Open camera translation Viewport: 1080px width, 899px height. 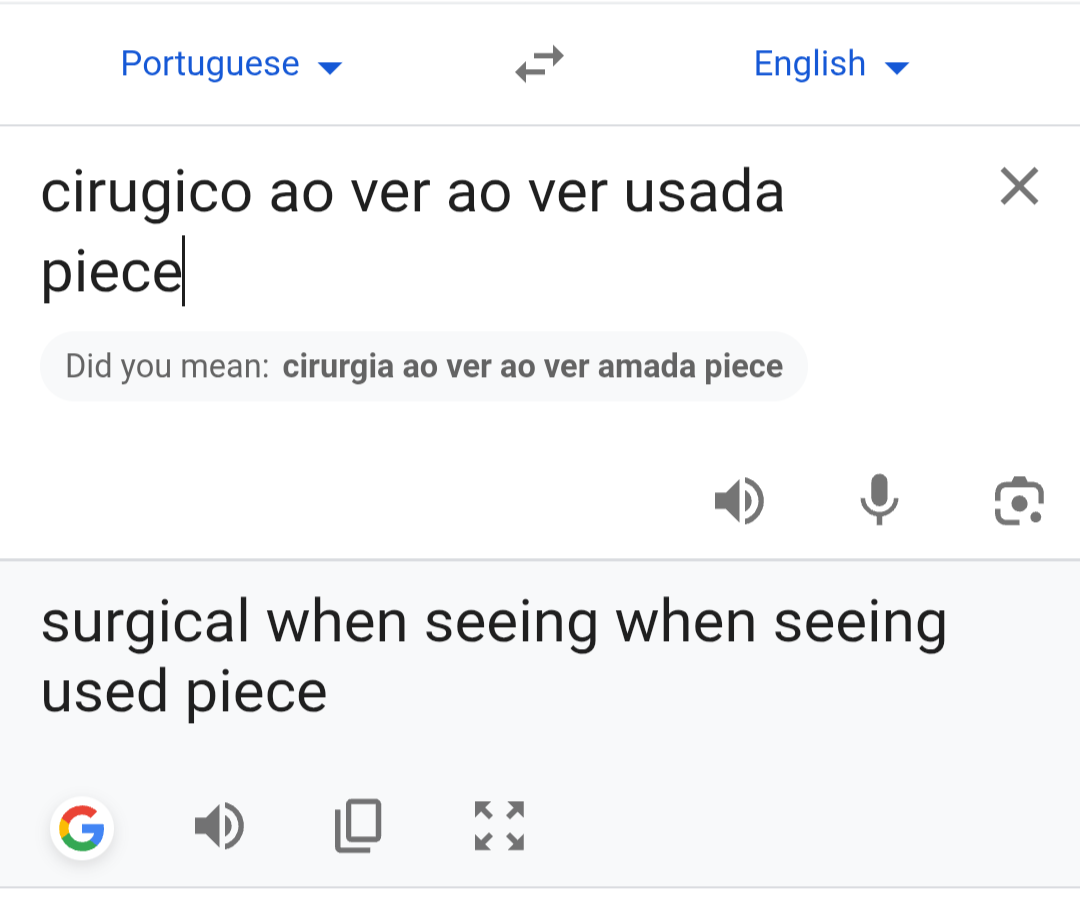click(1019, 501)
